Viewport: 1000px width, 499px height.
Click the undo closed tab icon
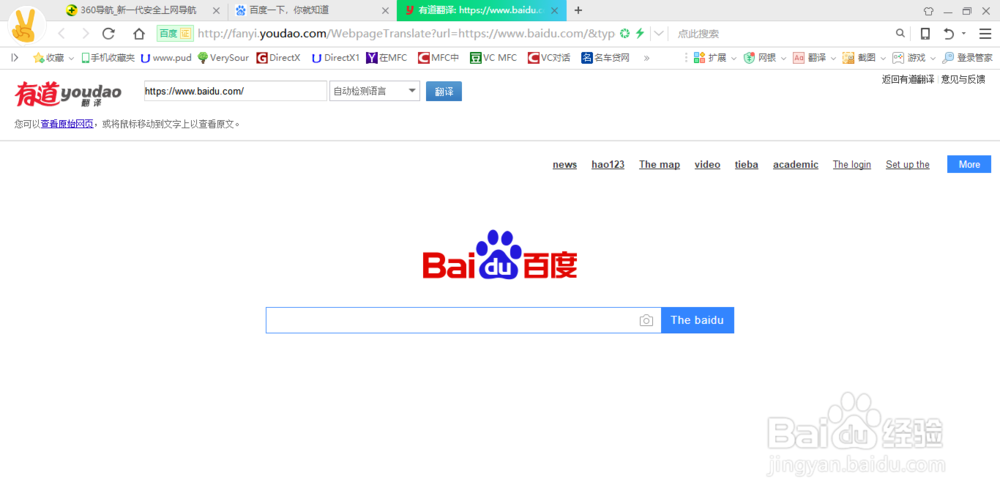(949, 34)
